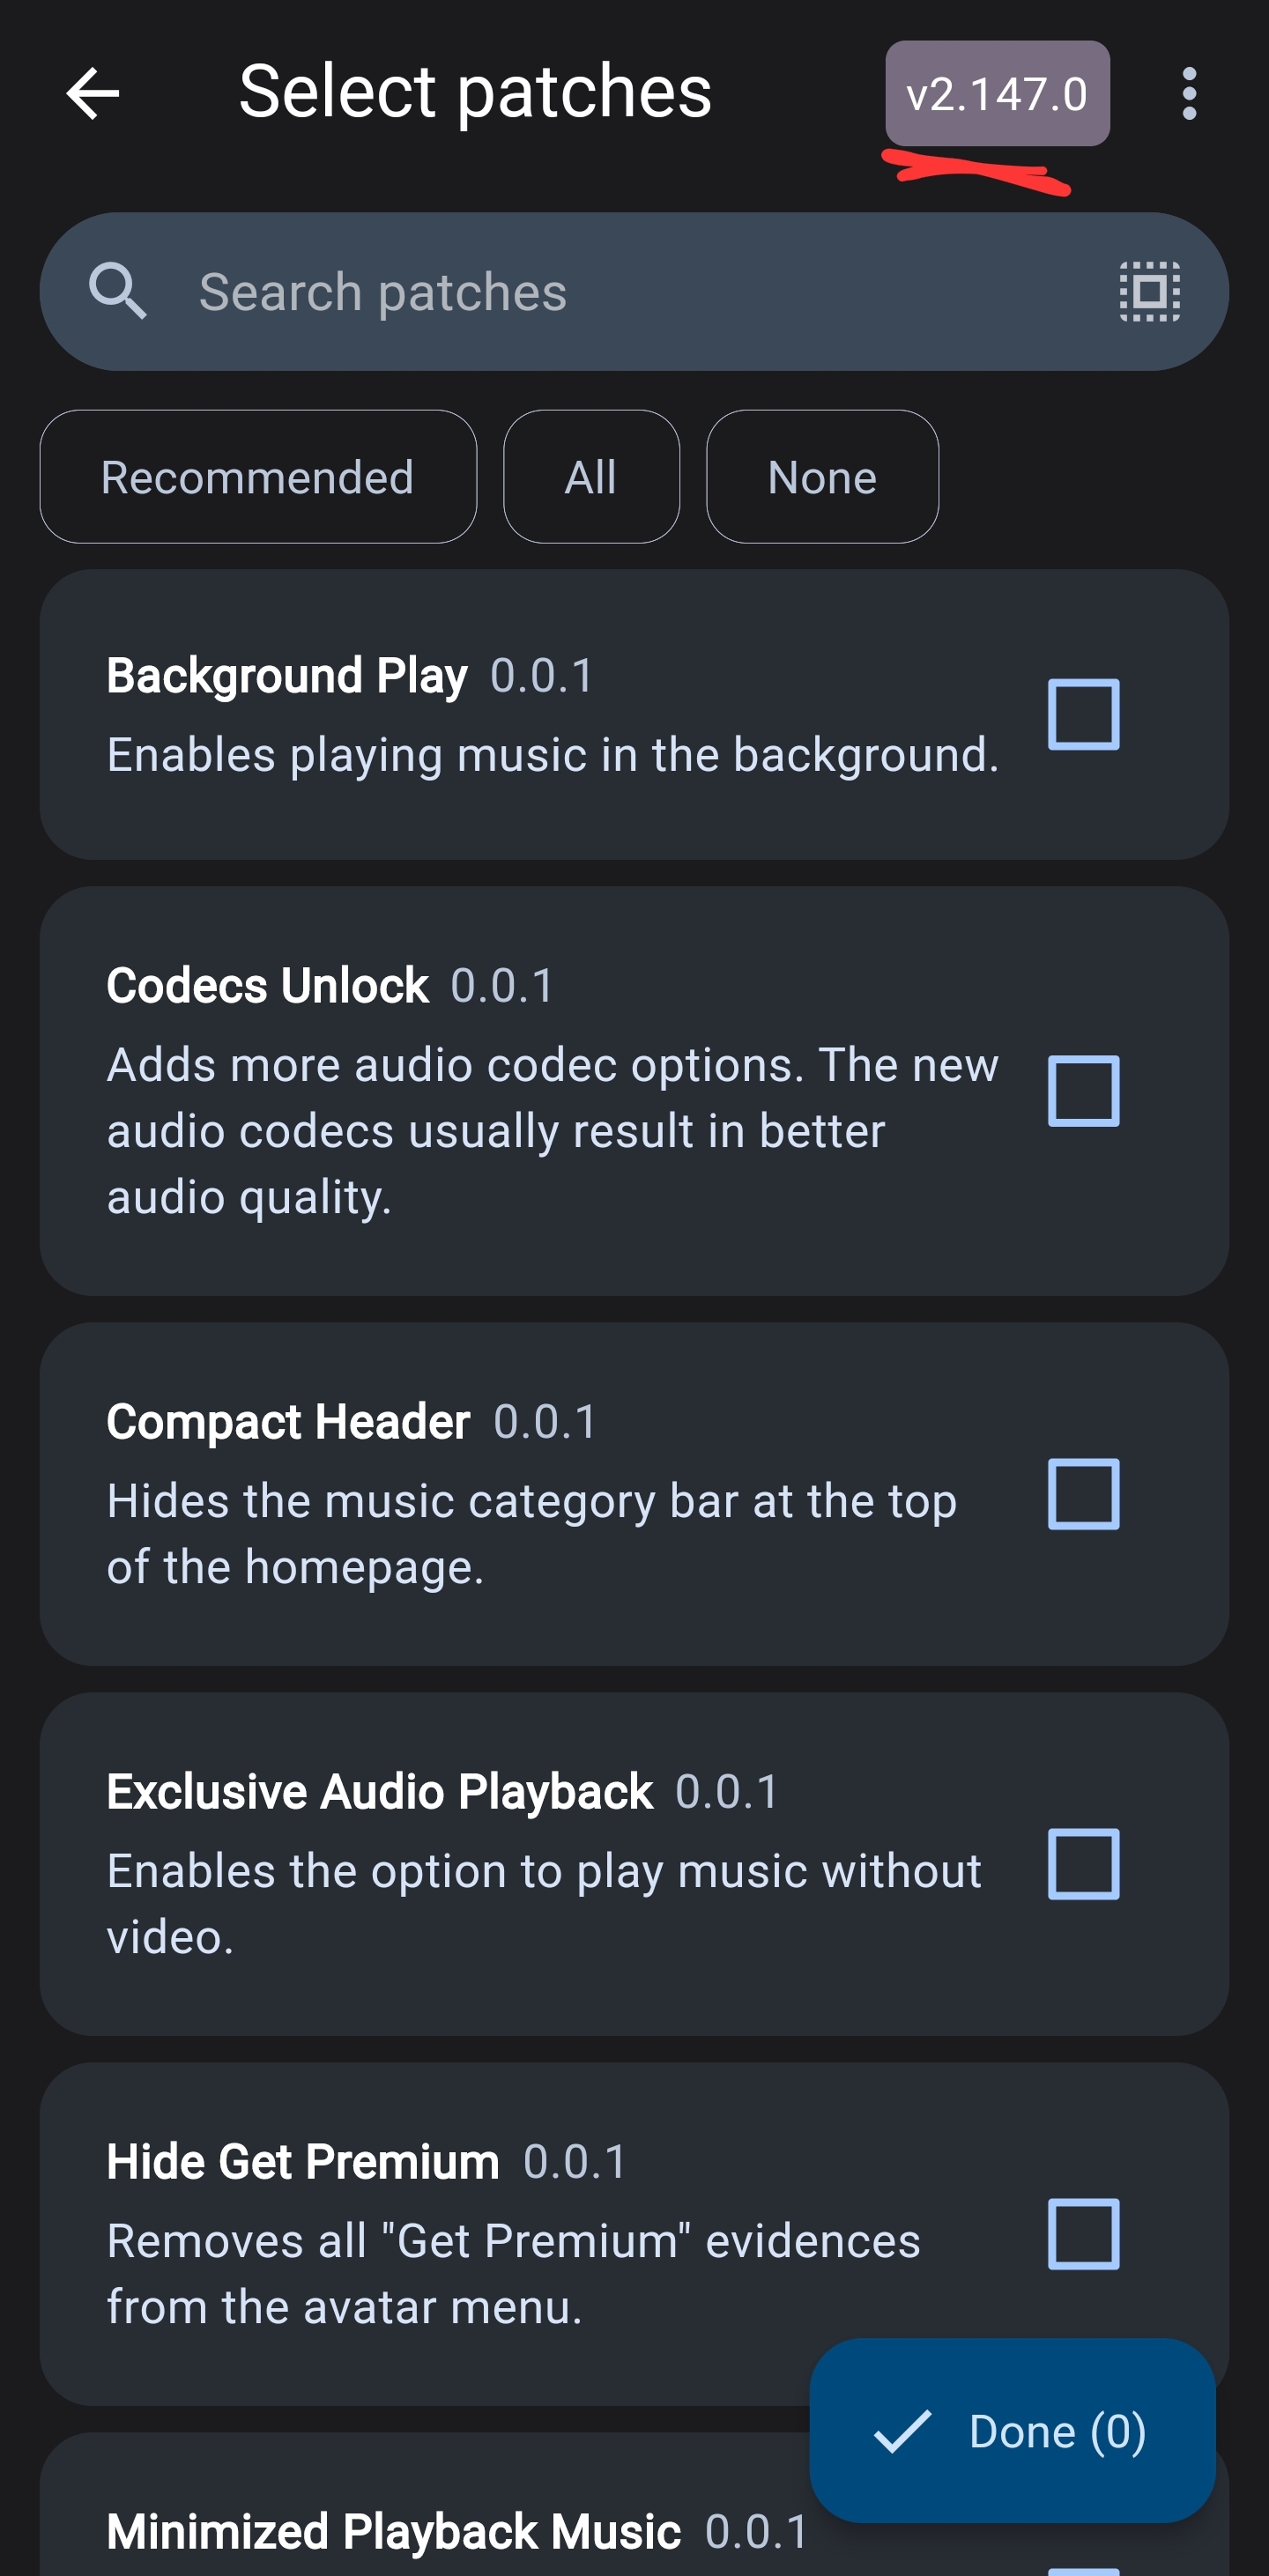Image resolution: width=1269 pixels, height=2576 pixels.
Task: Toggle the regex search icon in search bar
Action: point(1148,291)
